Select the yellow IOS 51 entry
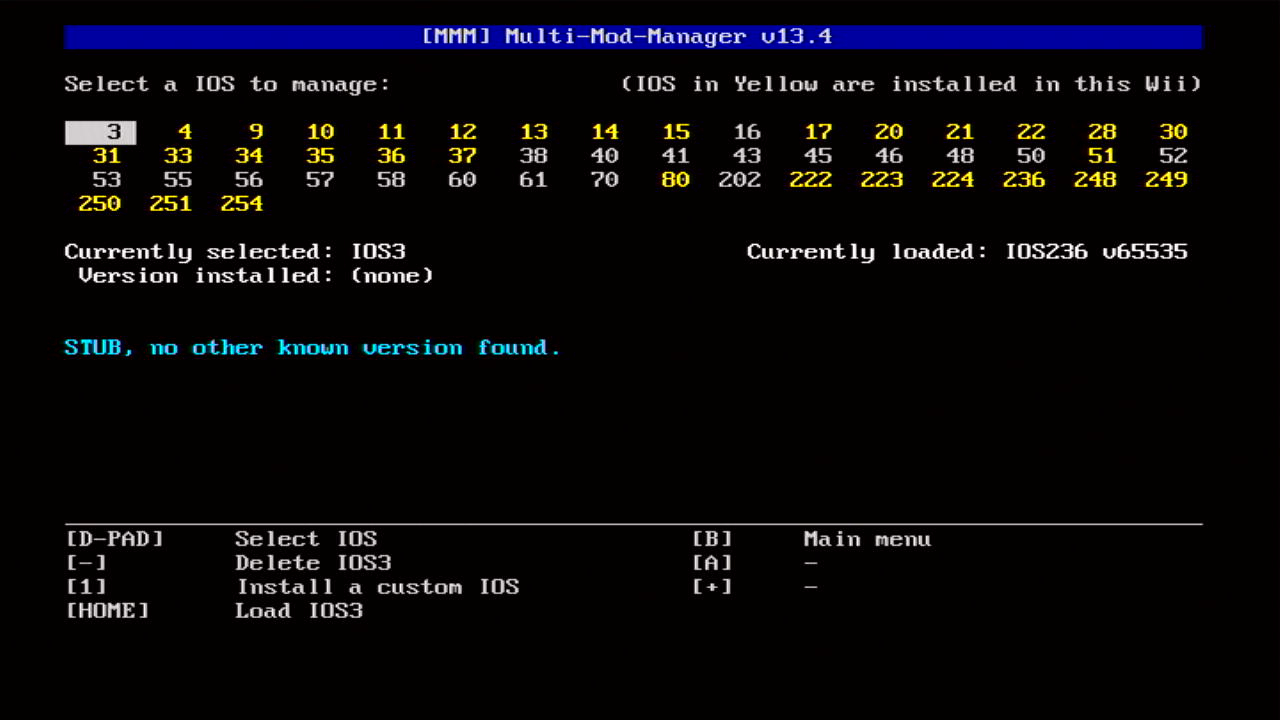Viewport: 1280px width, 720px height. [1102, 156]
